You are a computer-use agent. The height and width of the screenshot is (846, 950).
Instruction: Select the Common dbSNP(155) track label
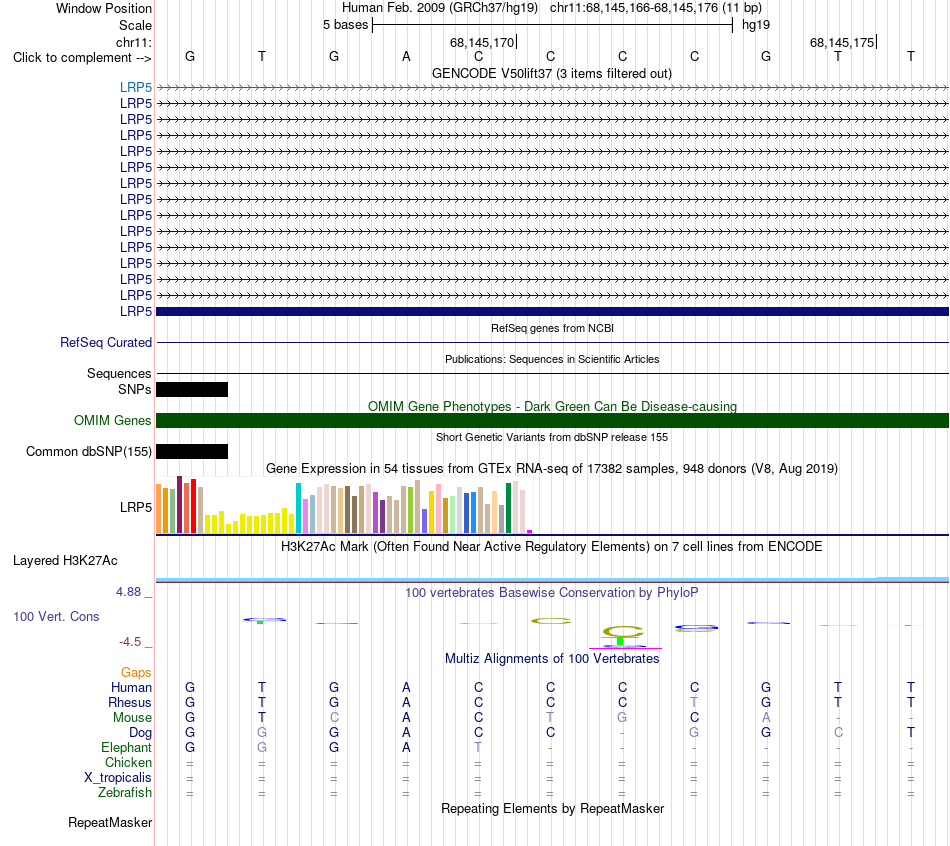(88, 451)
